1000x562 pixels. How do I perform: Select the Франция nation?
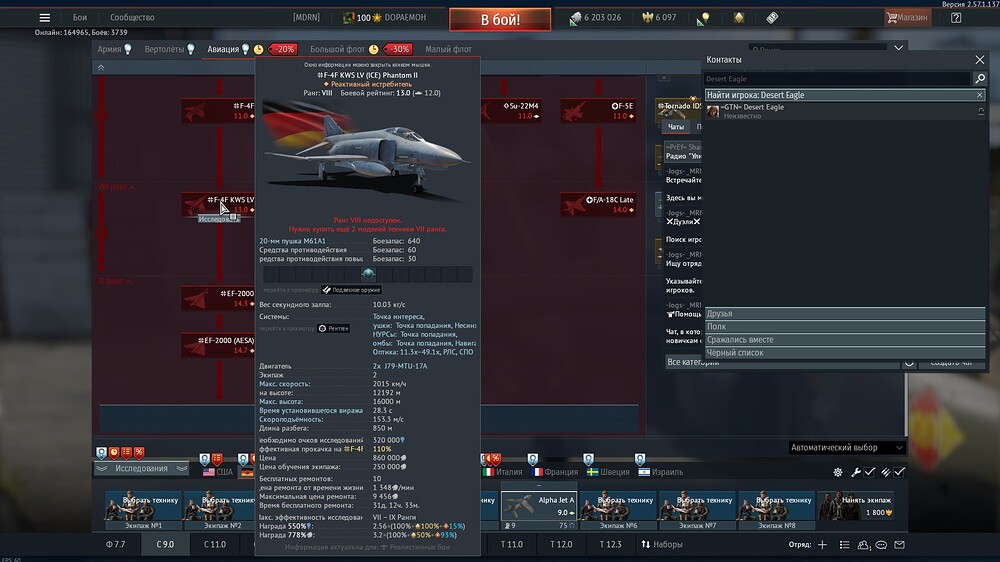pyautogui.click(x=555, y=472)
